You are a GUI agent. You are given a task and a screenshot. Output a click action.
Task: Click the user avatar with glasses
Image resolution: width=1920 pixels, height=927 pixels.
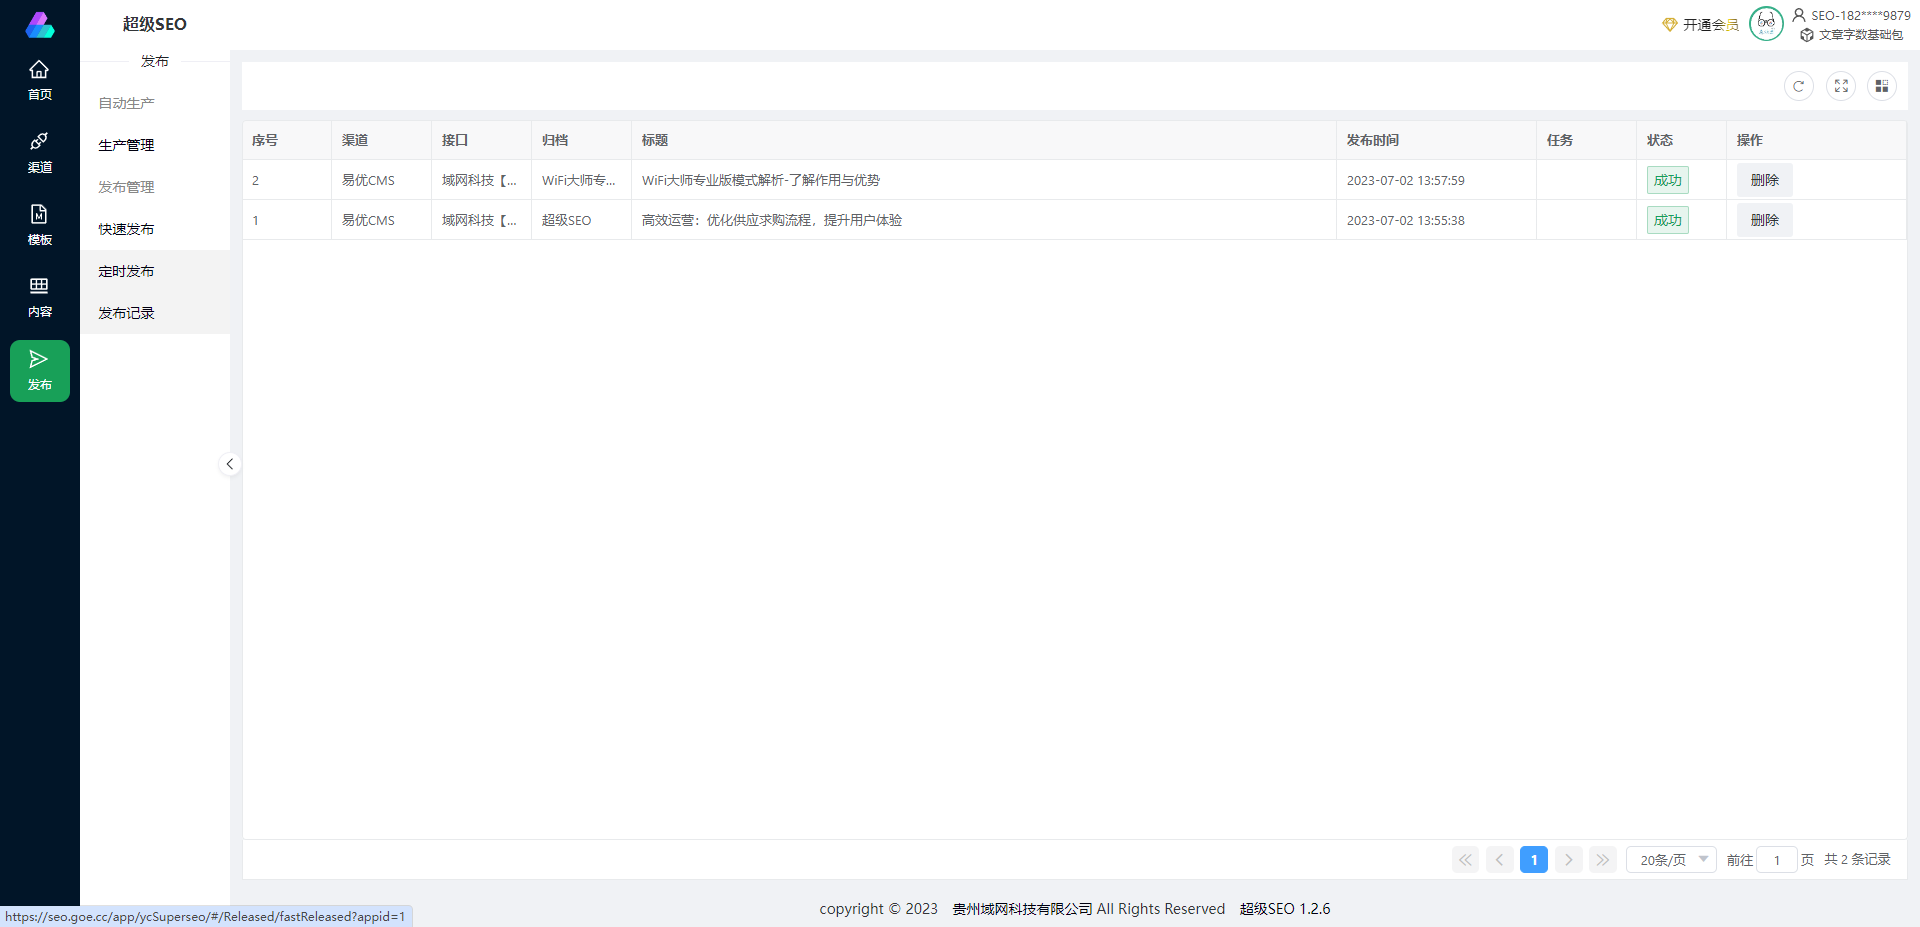click(1766, 23)
